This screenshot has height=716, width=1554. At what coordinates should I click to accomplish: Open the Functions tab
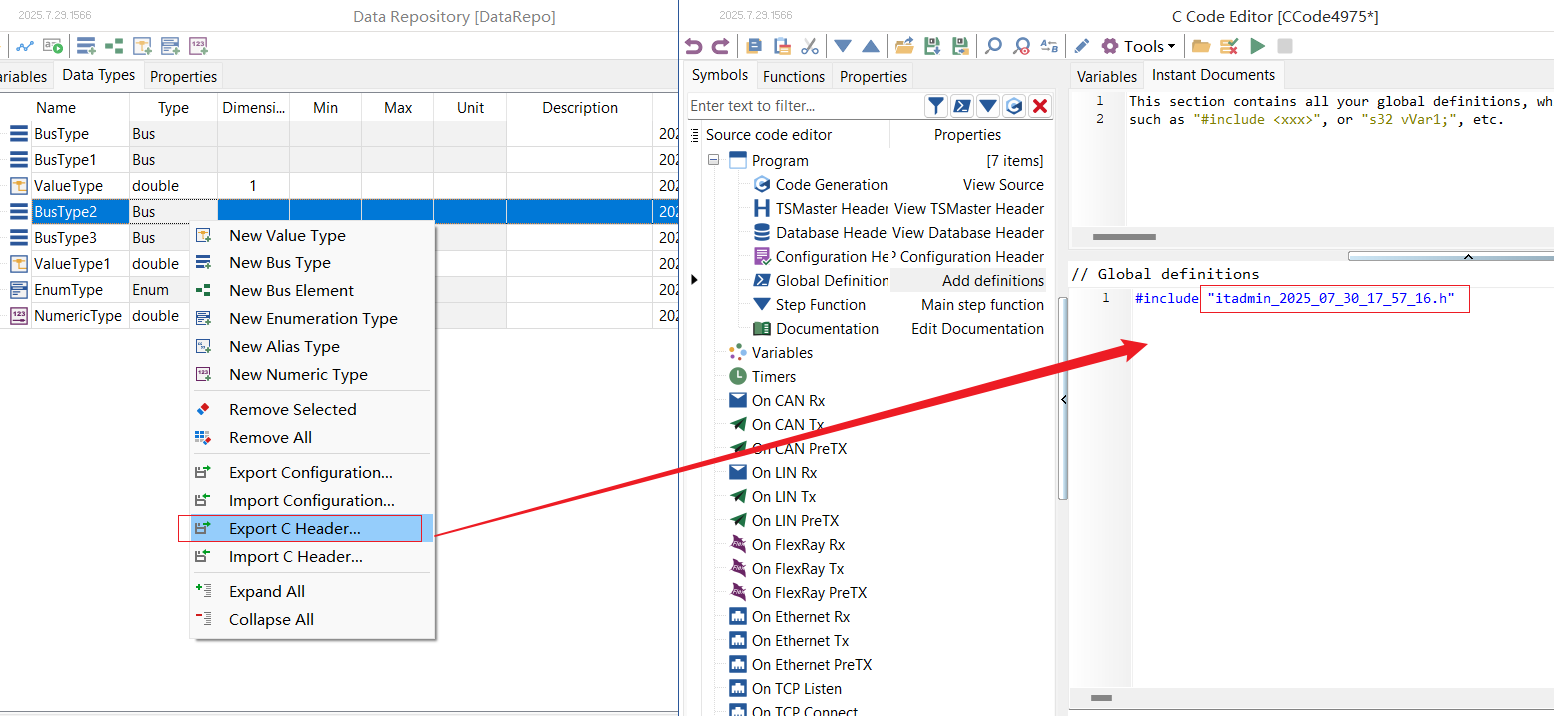pos(794,76)
